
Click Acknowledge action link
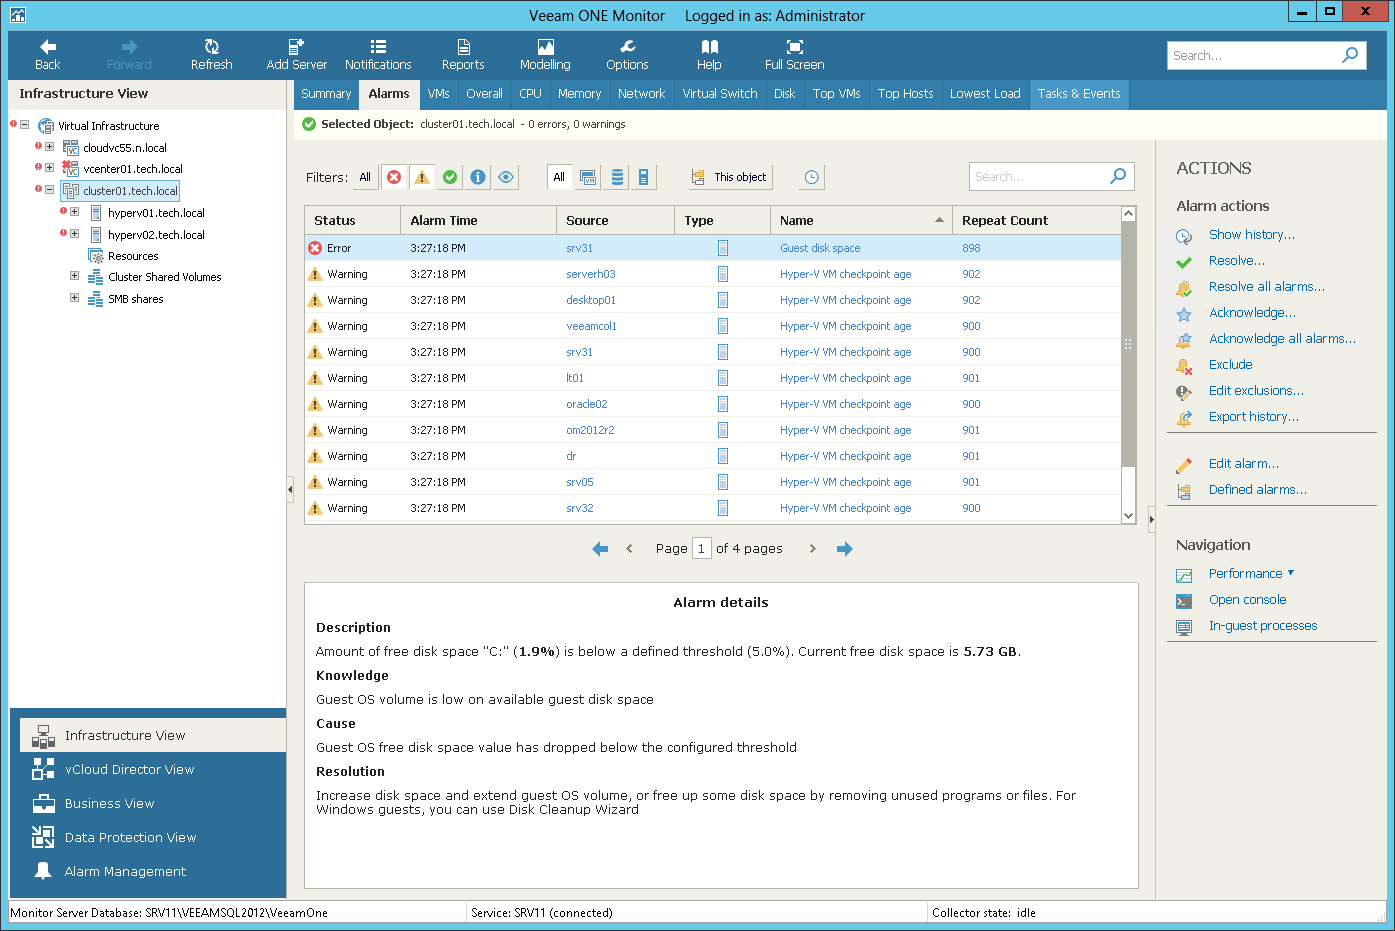coord(1252,312)
